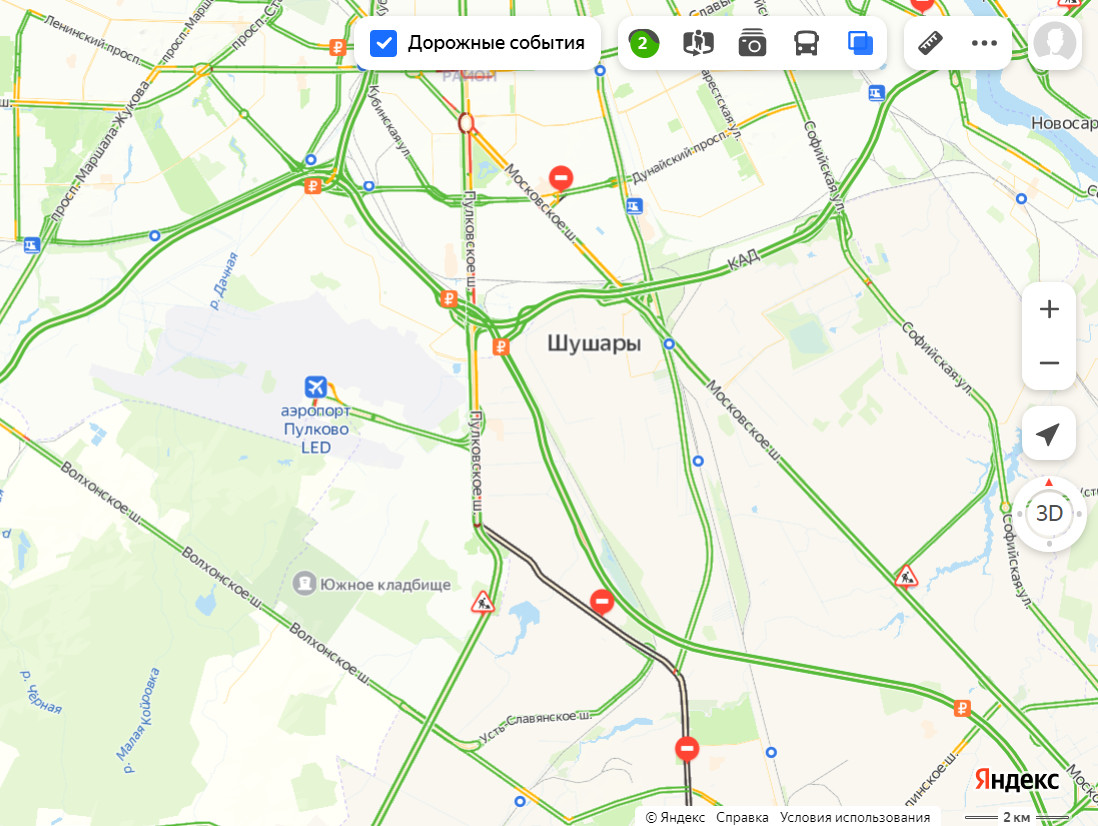Viewport: 1098px width, 826px height.
Task: Uncheck the Дорожные события checkbox
Action: [x=383, y=43]
